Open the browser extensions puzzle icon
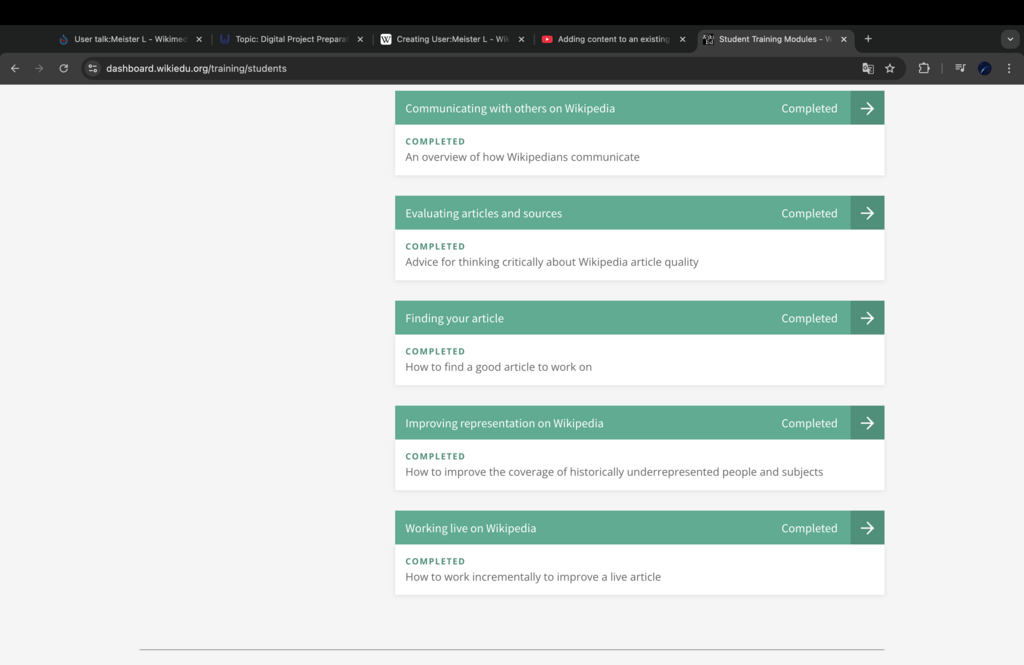The image size is (1024, 665). tap(923, 68)
